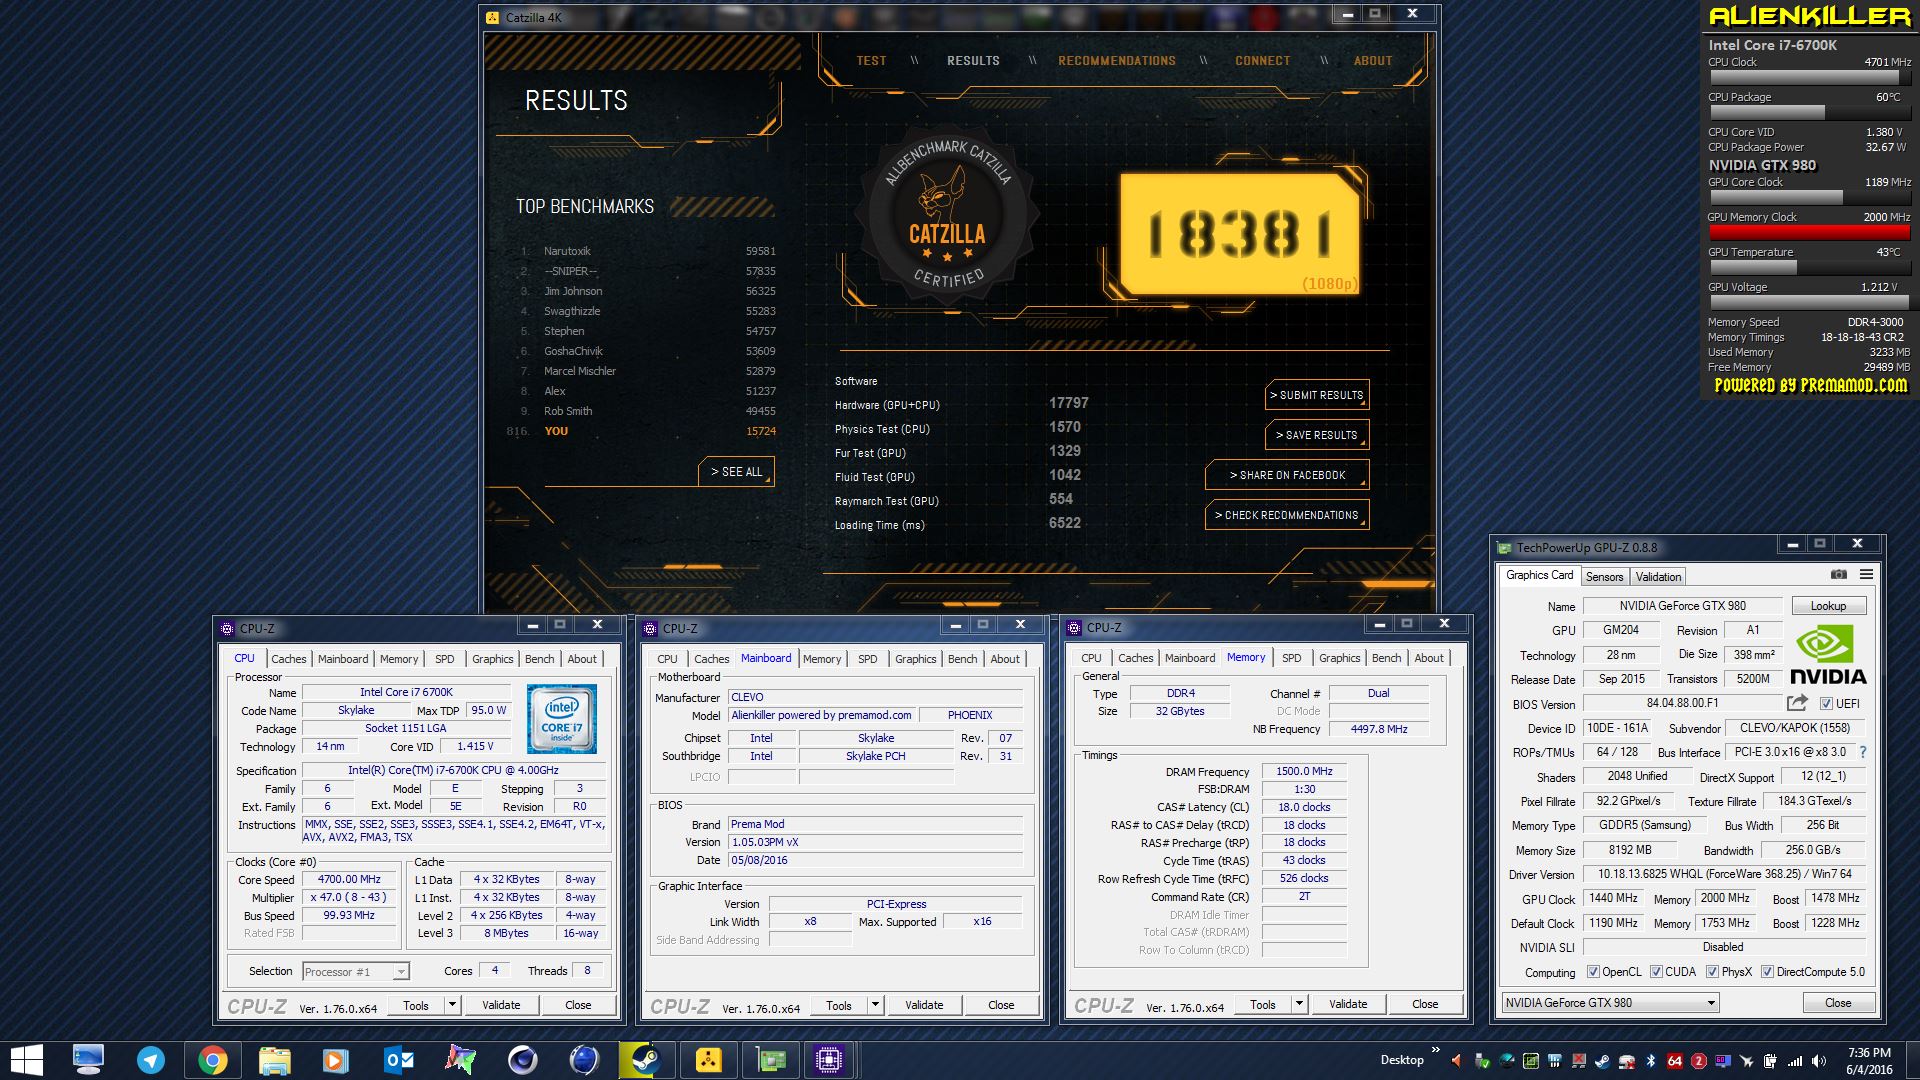The width and height of the screenshot is (1920, 1080).
Task: Open the CONNECT tab in Catzilla
Action: 1262,61
